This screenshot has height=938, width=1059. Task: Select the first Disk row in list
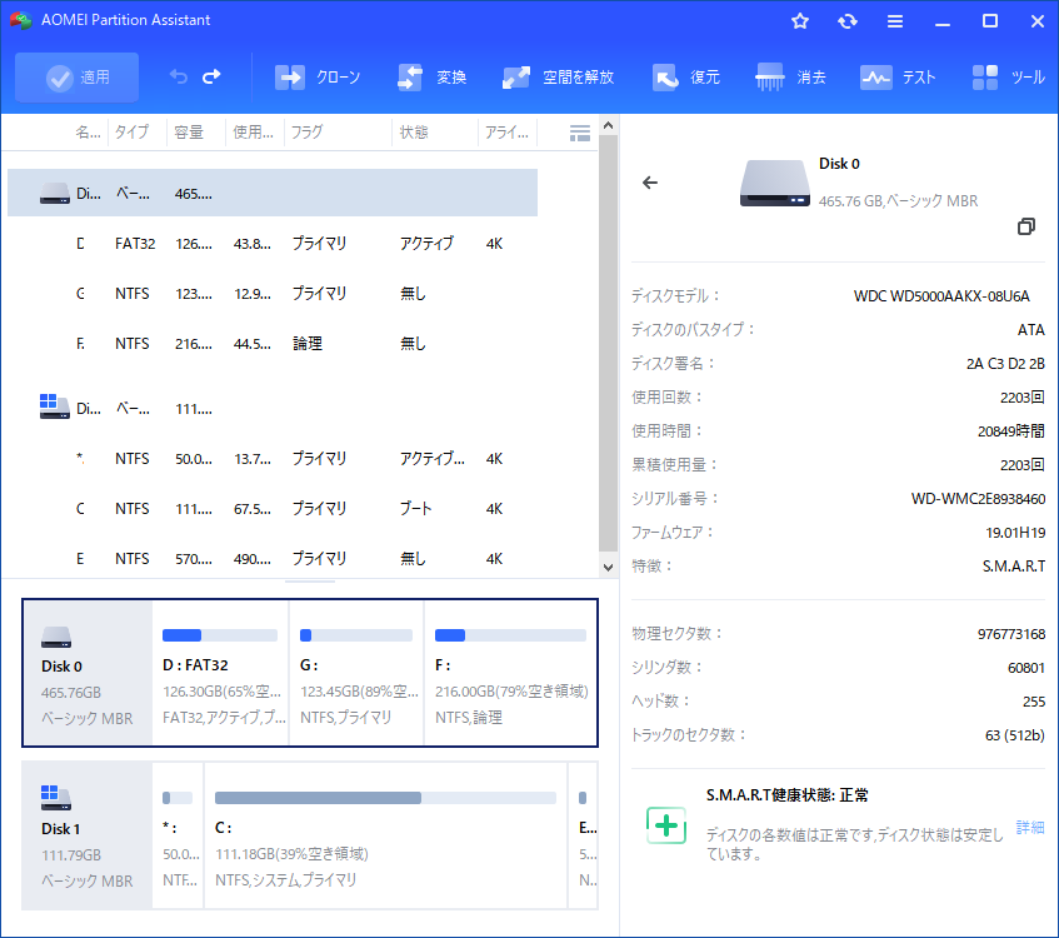point(272,193)
